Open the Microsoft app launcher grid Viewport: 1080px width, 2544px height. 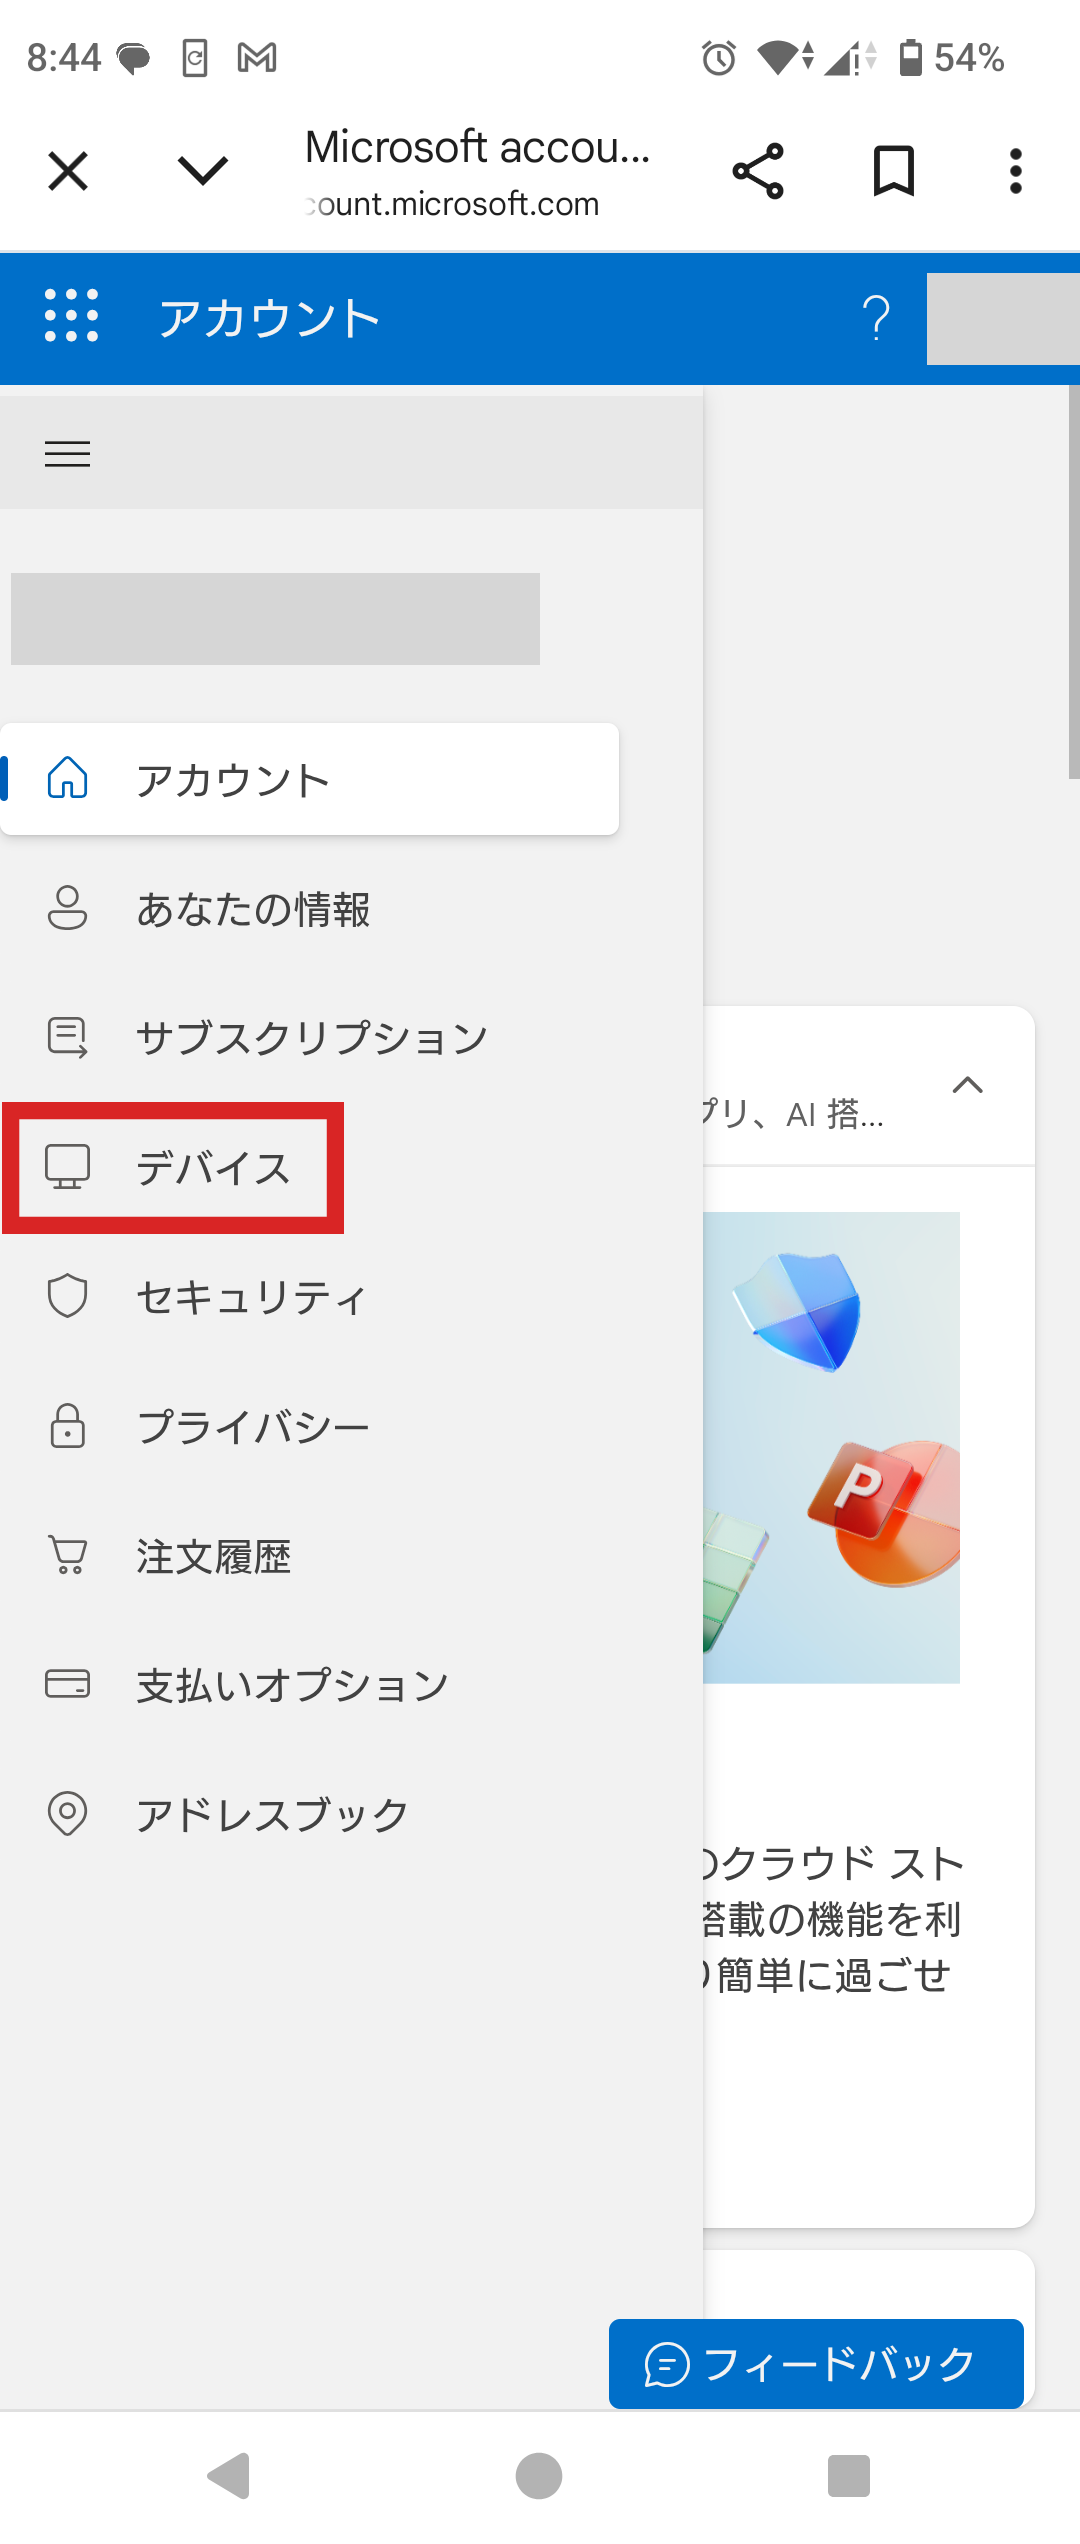[72, 316]
